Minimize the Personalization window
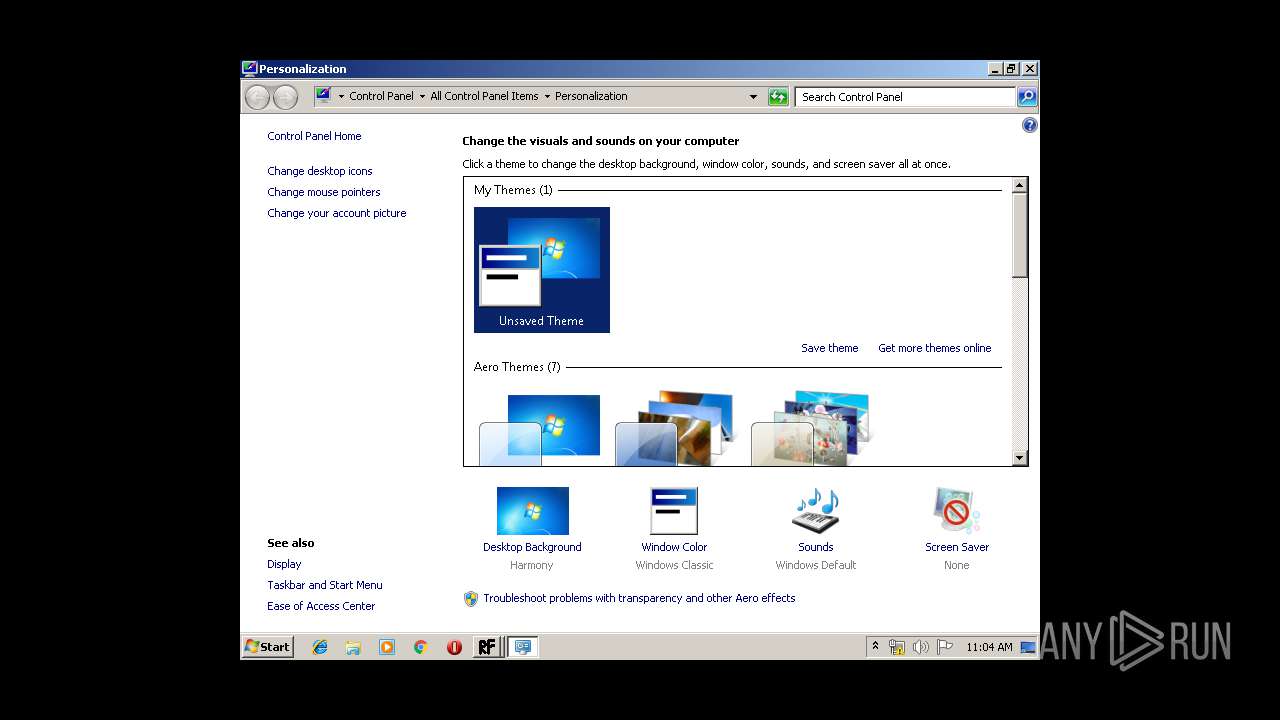1280x720 pixels. coord(995,69)
